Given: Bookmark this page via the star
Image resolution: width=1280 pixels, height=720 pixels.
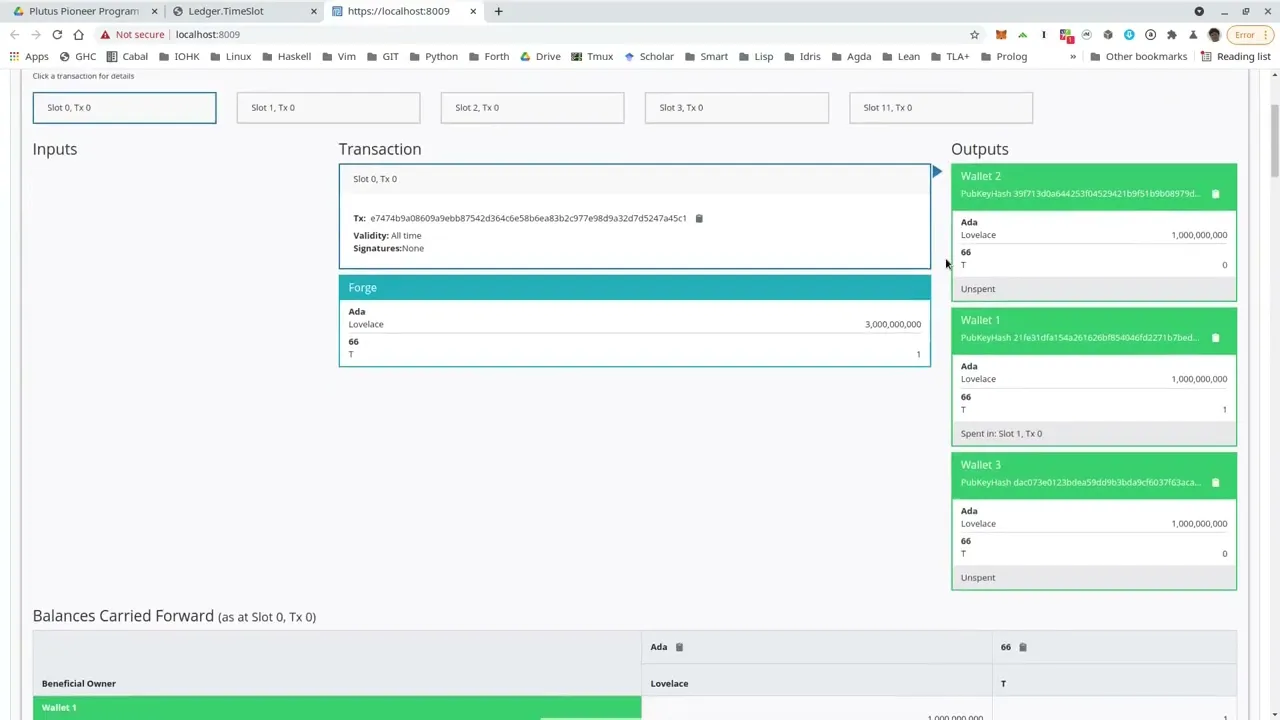Looking at the screenshot, I should 974,34.
